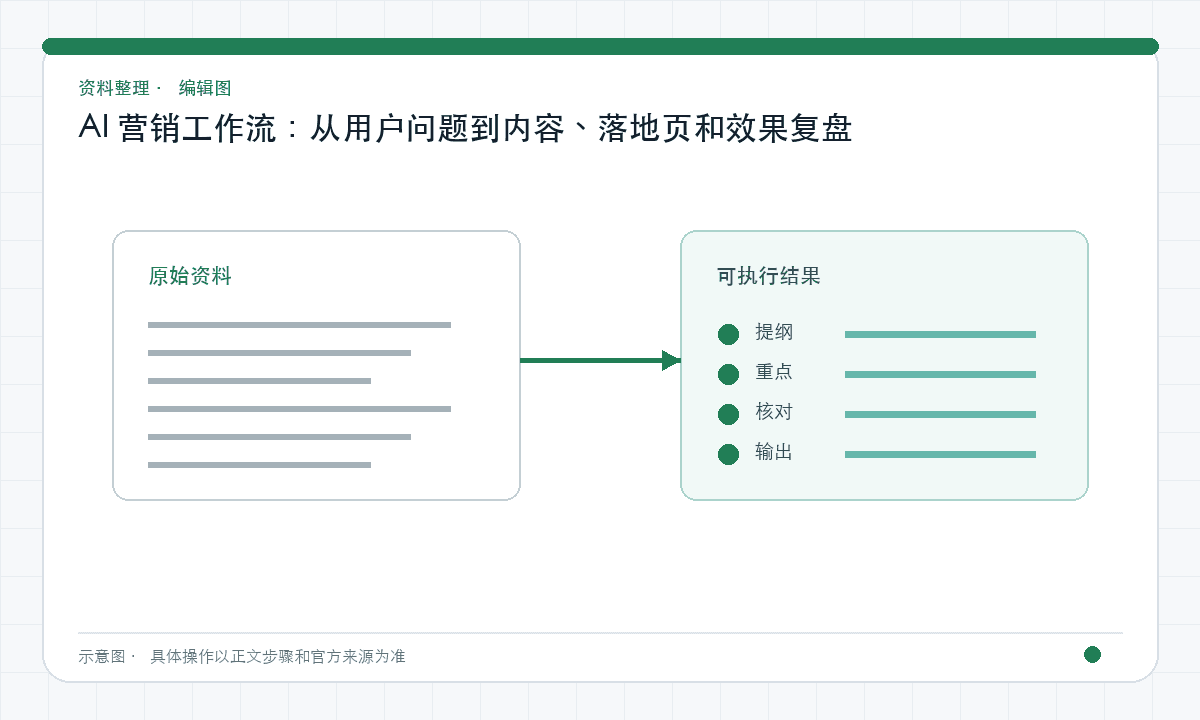Image resolution: width=1200 pixels, height=720 pixels.
Task: Click the 输出 label
Action: point(774,452)
